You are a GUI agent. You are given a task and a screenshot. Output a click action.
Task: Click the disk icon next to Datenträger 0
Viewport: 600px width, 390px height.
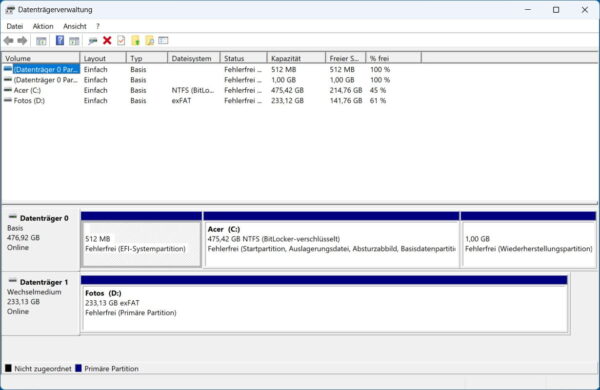coord(13,217)
